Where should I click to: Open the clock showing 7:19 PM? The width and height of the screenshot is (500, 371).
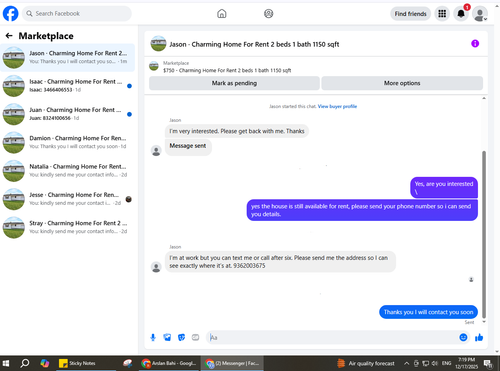pyautogui.click(x=466, y=363)
